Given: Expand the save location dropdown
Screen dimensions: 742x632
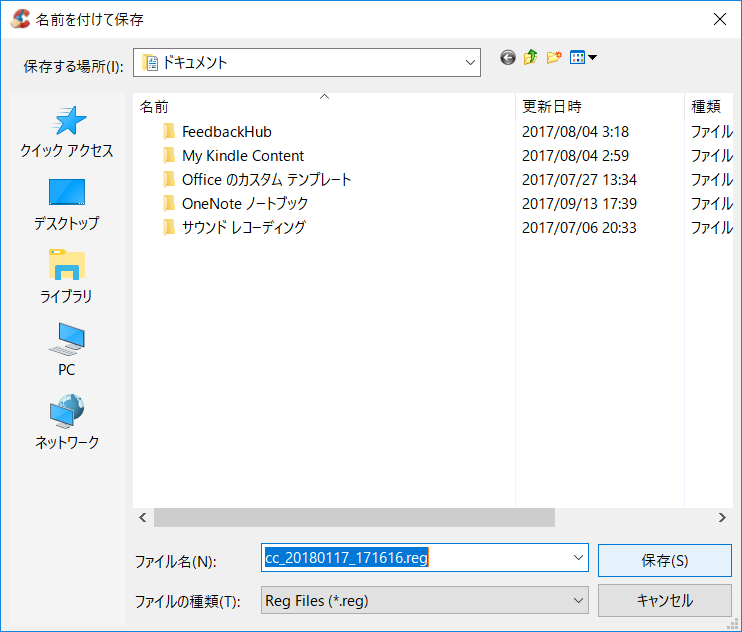Looking at the screenshot, I should 470,62.
